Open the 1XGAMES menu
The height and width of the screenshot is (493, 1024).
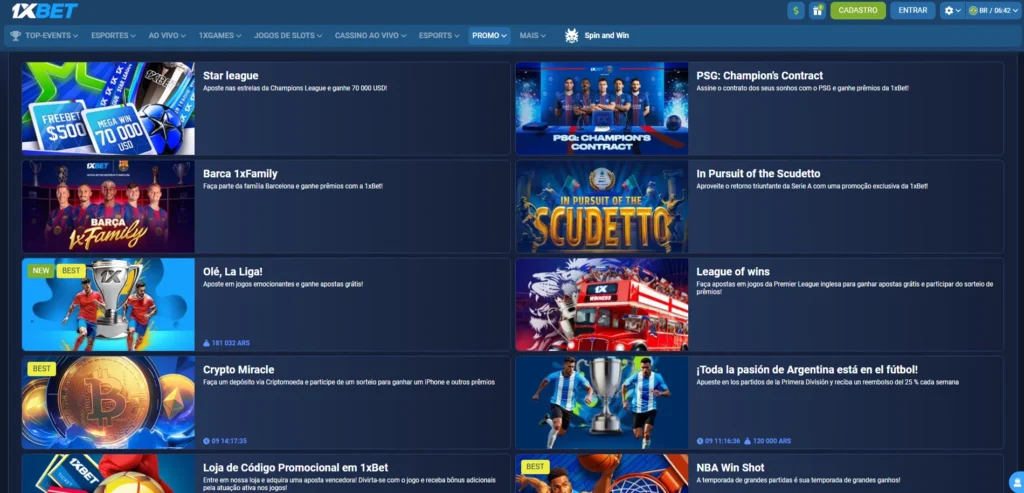[220, 36]
